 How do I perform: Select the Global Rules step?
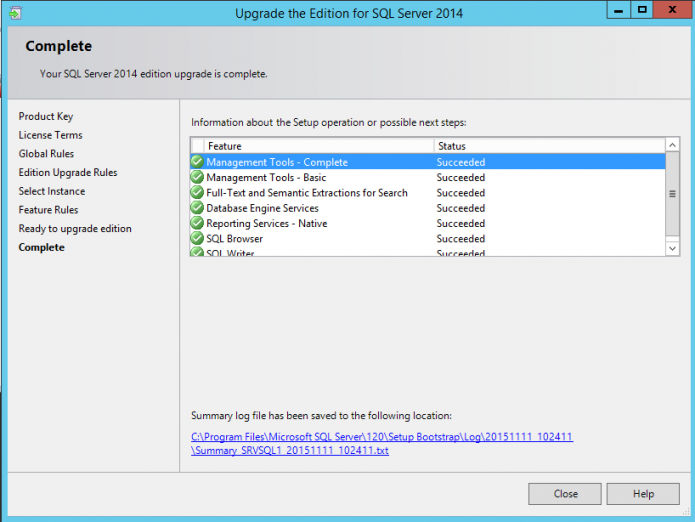[46, 154]
